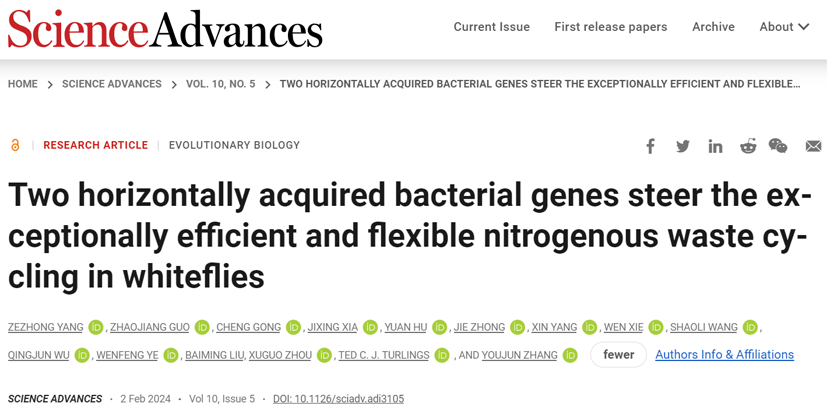Viewport: 827px width, 410px height.
Task: Click the DOI link 10.1126/sciadv.adi3105
Action: [338, 399]
